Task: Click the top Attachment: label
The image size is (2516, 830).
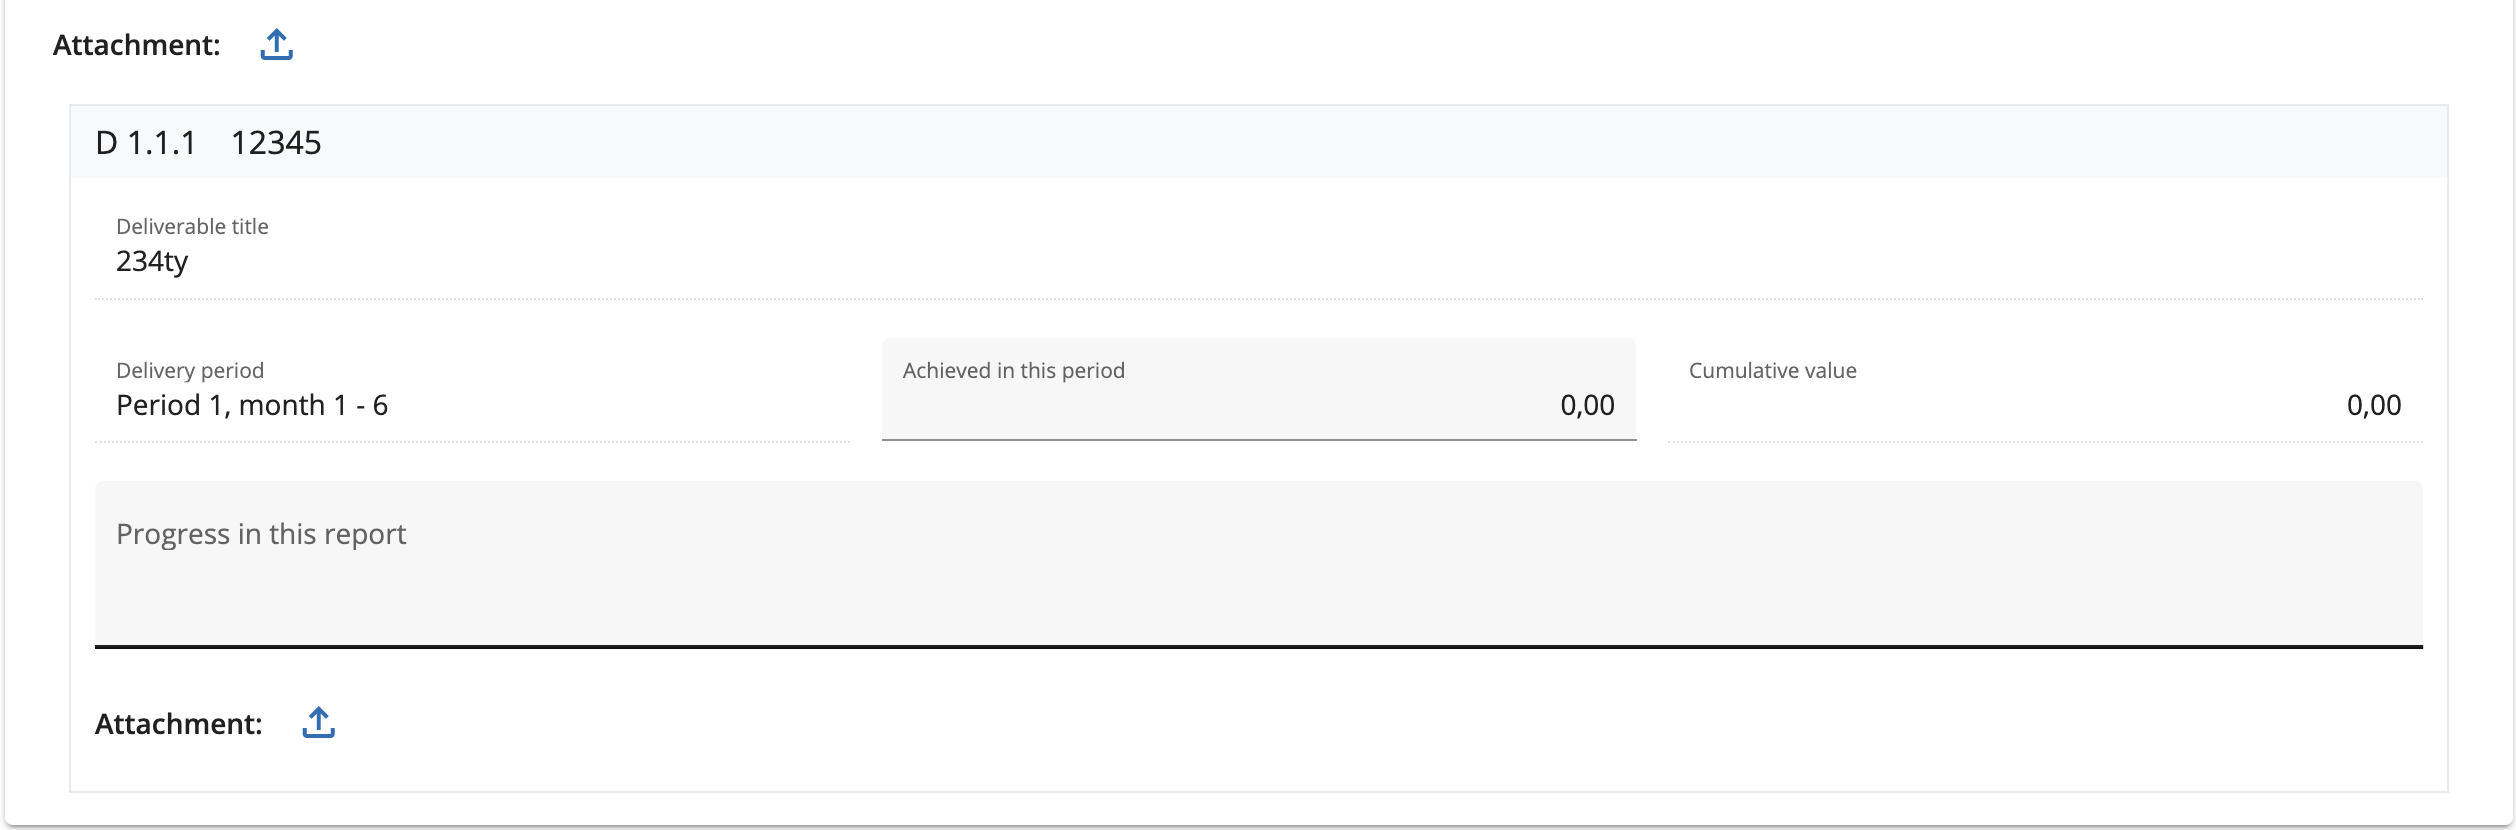Action: 136,45
